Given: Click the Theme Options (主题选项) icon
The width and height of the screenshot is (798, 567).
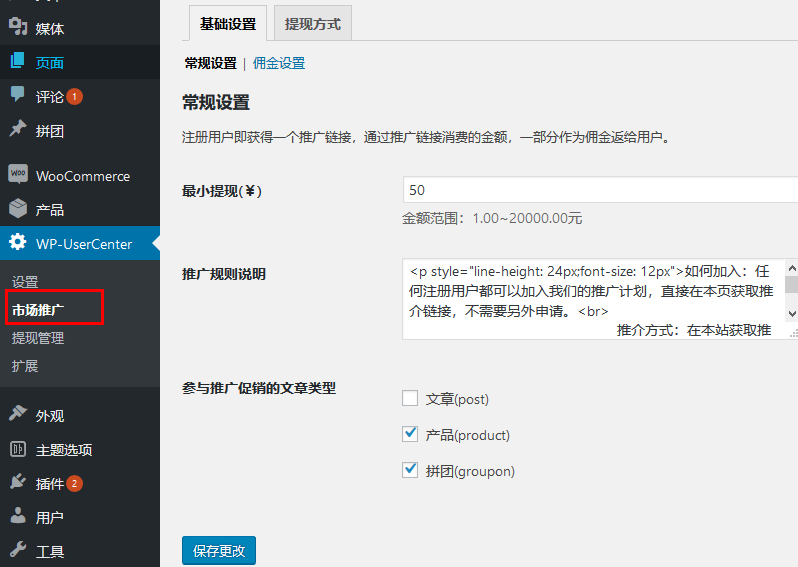Looking at the screenshot, I should click(x=18, y=449).
